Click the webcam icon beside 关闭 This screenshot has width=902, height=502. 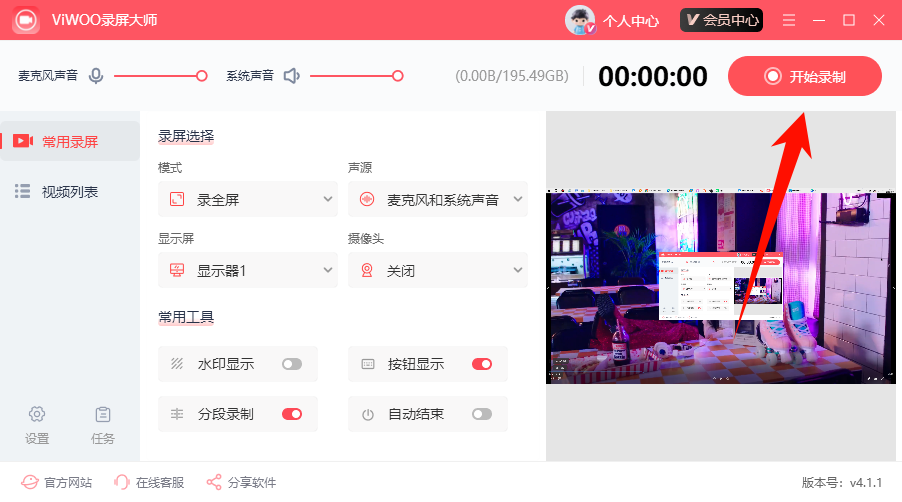click(x=367, y=270)
